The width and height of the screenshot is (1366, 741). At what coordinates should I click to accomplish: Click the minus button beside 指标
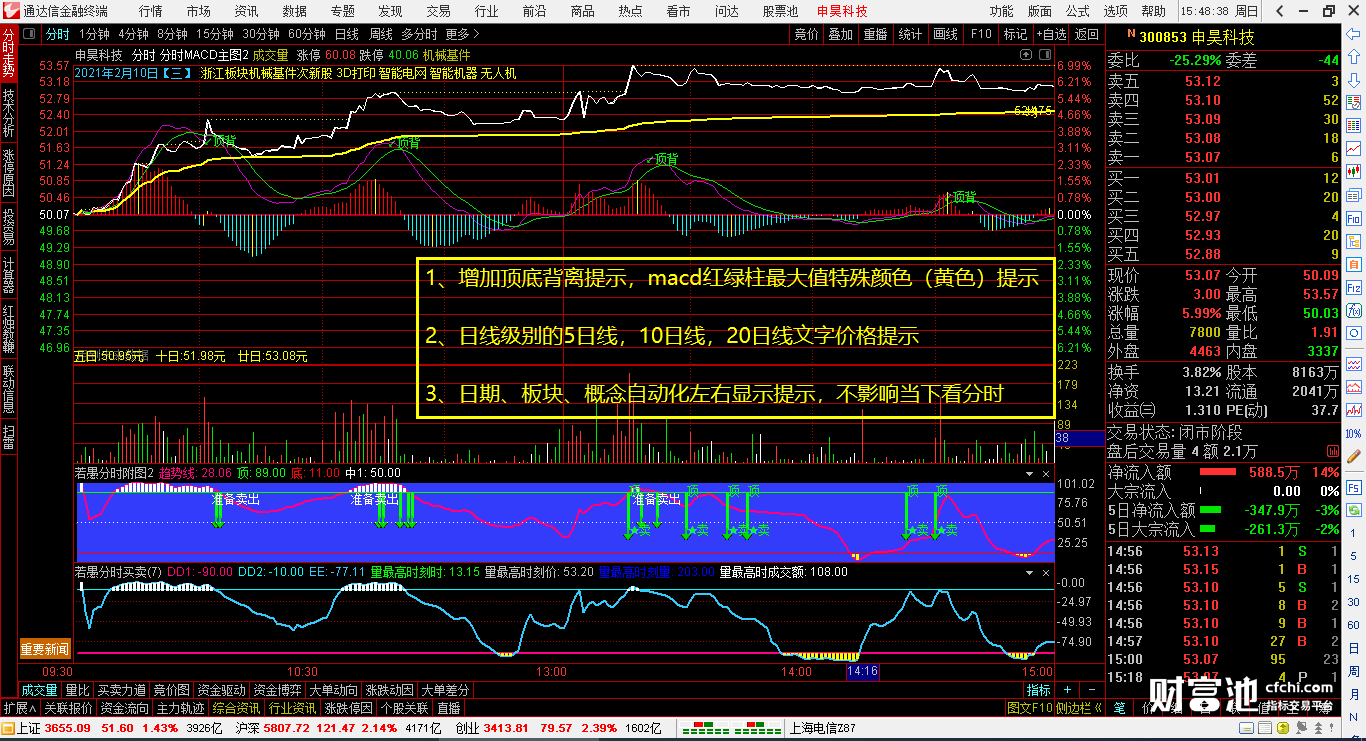coord(1092,689)
